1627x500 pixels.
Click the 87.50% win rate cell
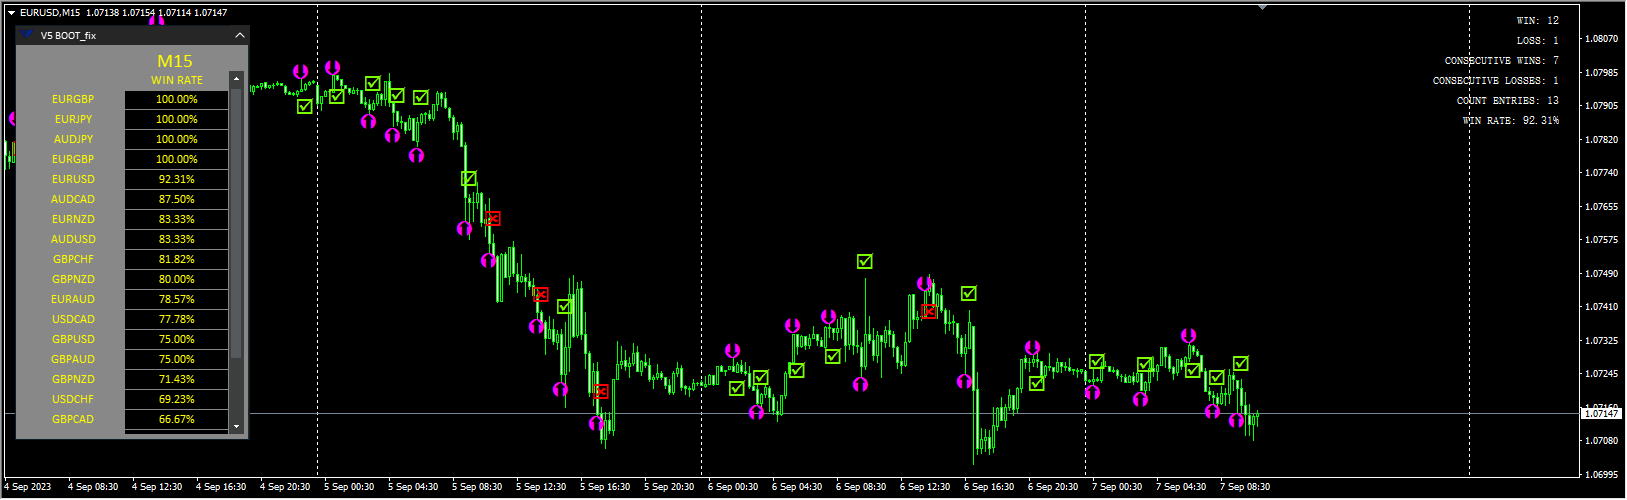point(176,199)
